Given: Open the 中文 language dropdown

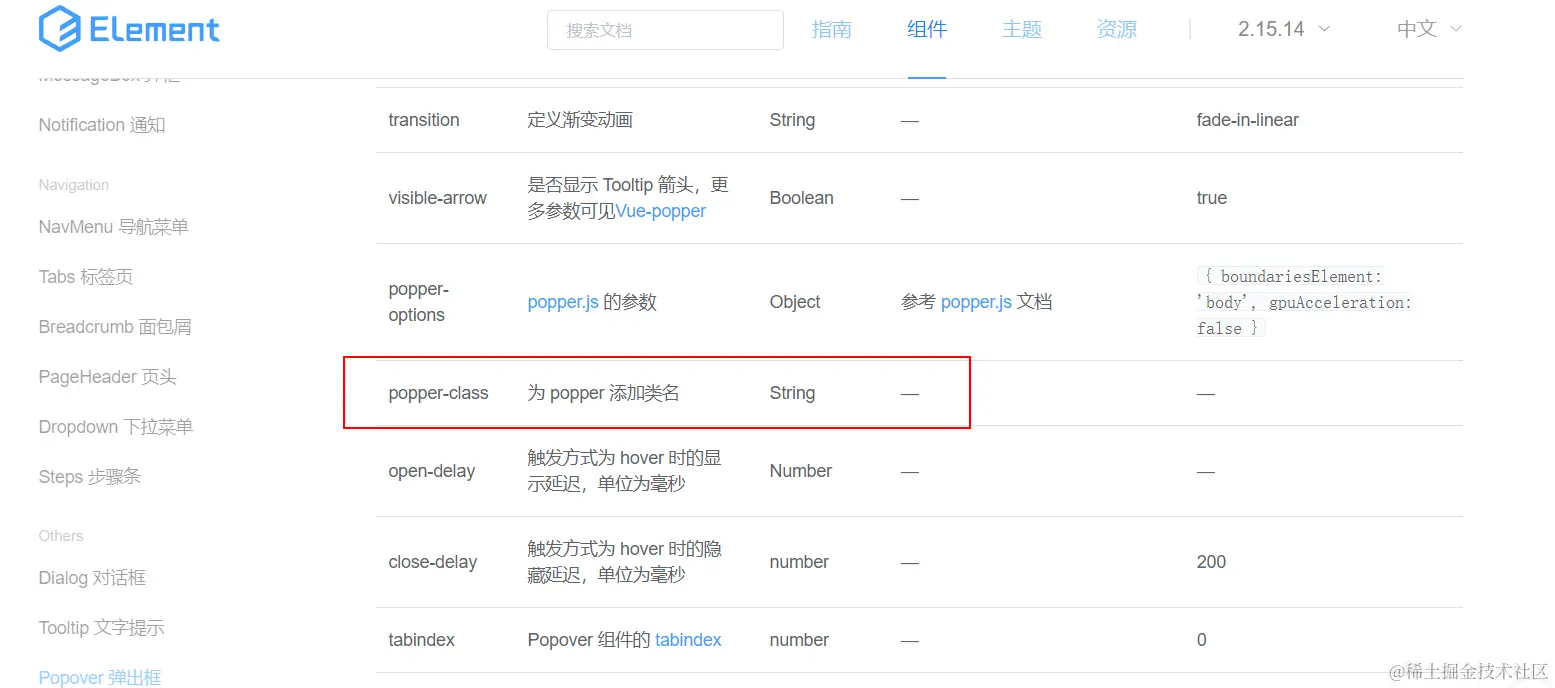Looking at the screenshot, I should tap(1418, 29).
